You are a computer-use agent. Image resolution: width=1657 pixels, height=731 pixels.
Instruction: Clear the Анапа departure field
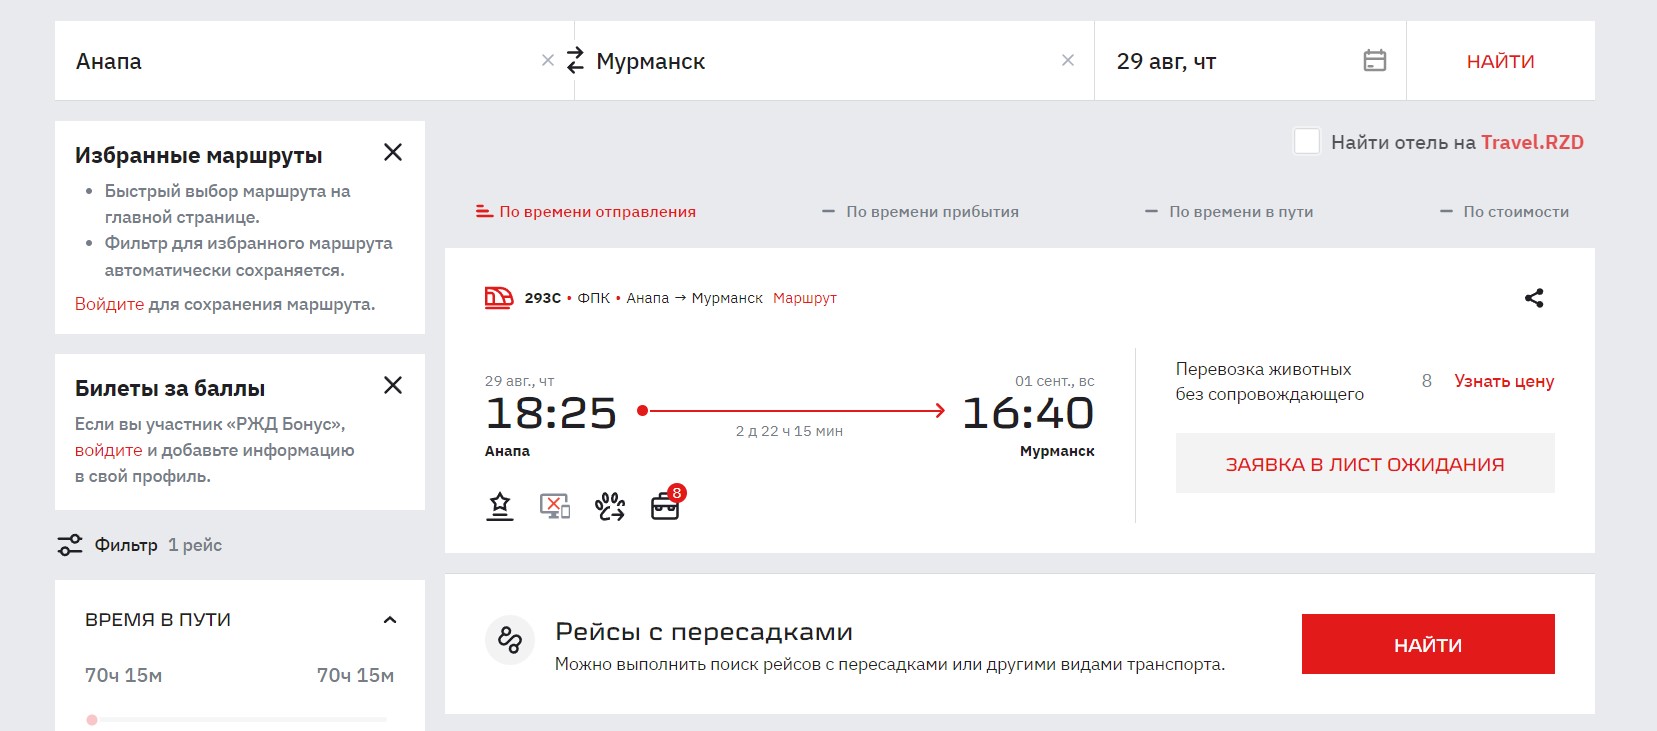pyautogui.click(x=547, y=60)
